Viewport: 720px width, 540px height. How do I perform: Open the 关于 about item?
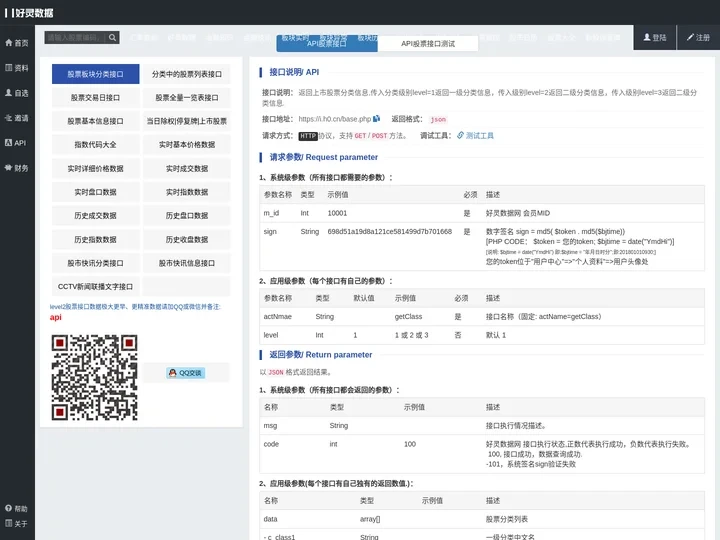click(17, 523)
